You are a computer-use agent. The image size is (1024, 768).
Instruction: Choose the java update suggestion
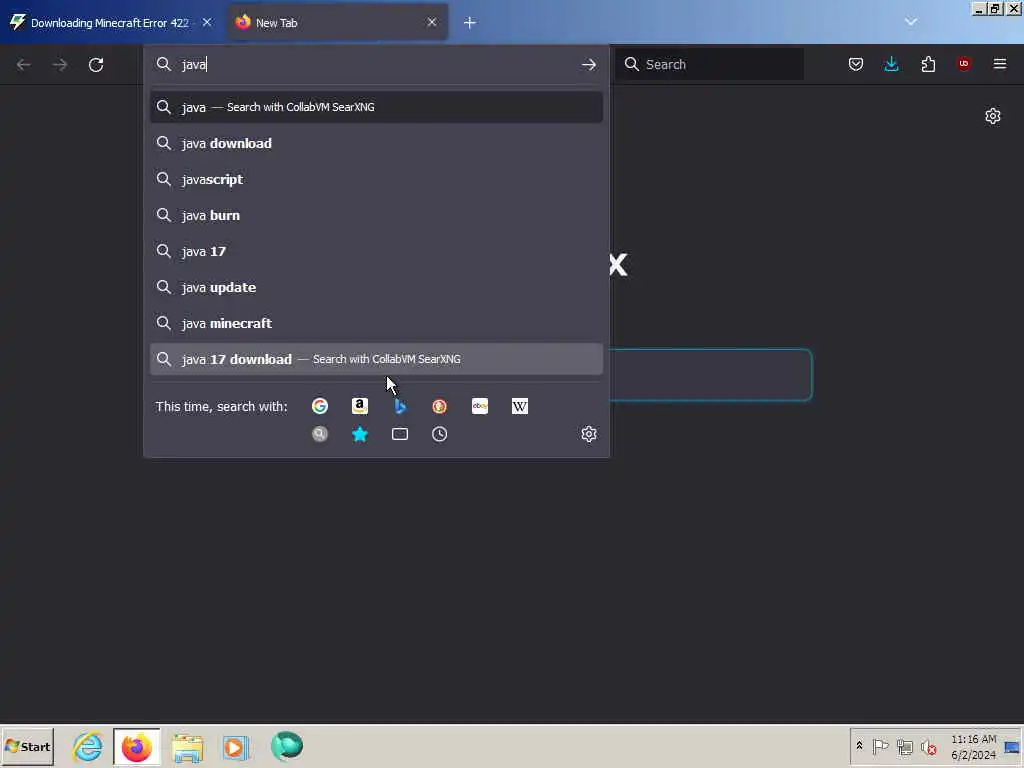click(376, 287)
